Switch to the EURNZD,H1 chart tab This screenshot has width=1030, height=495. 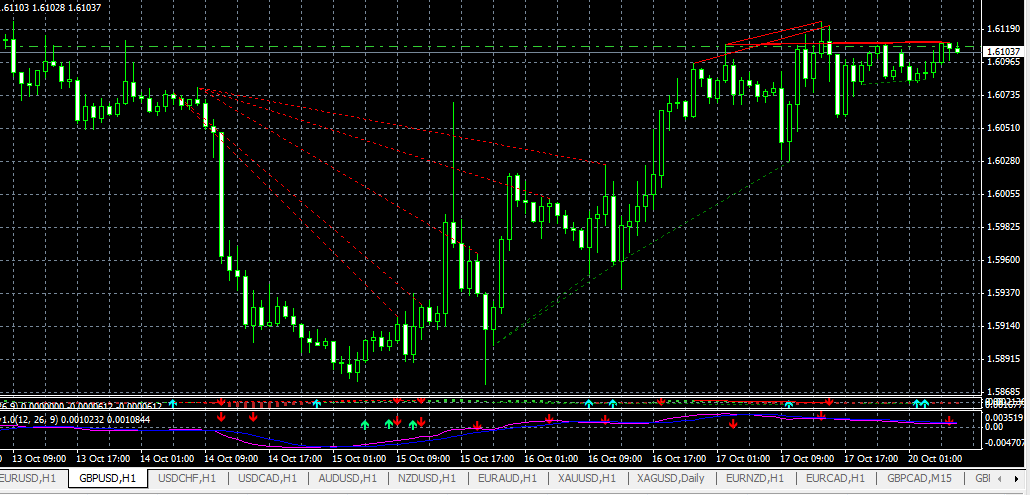pyautogui.click(x=755, y=478)
